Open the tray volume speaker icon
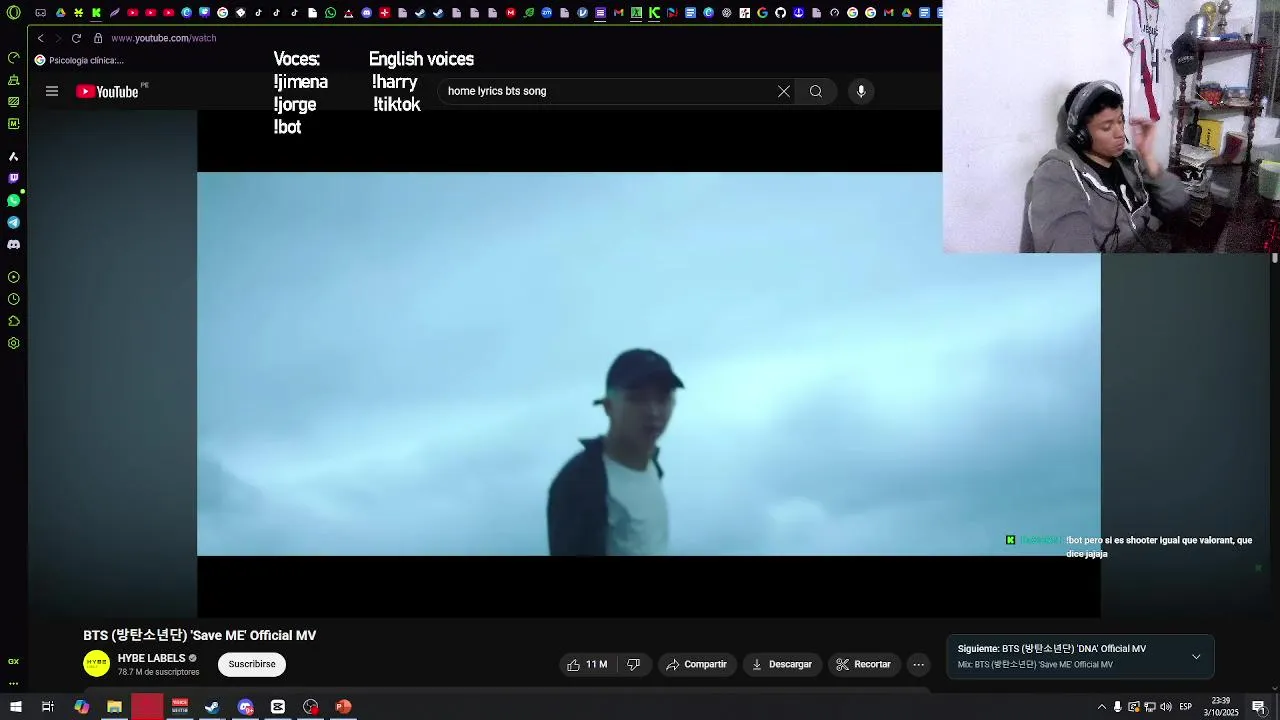The image size is (1280, 720). pos(1165,707)
